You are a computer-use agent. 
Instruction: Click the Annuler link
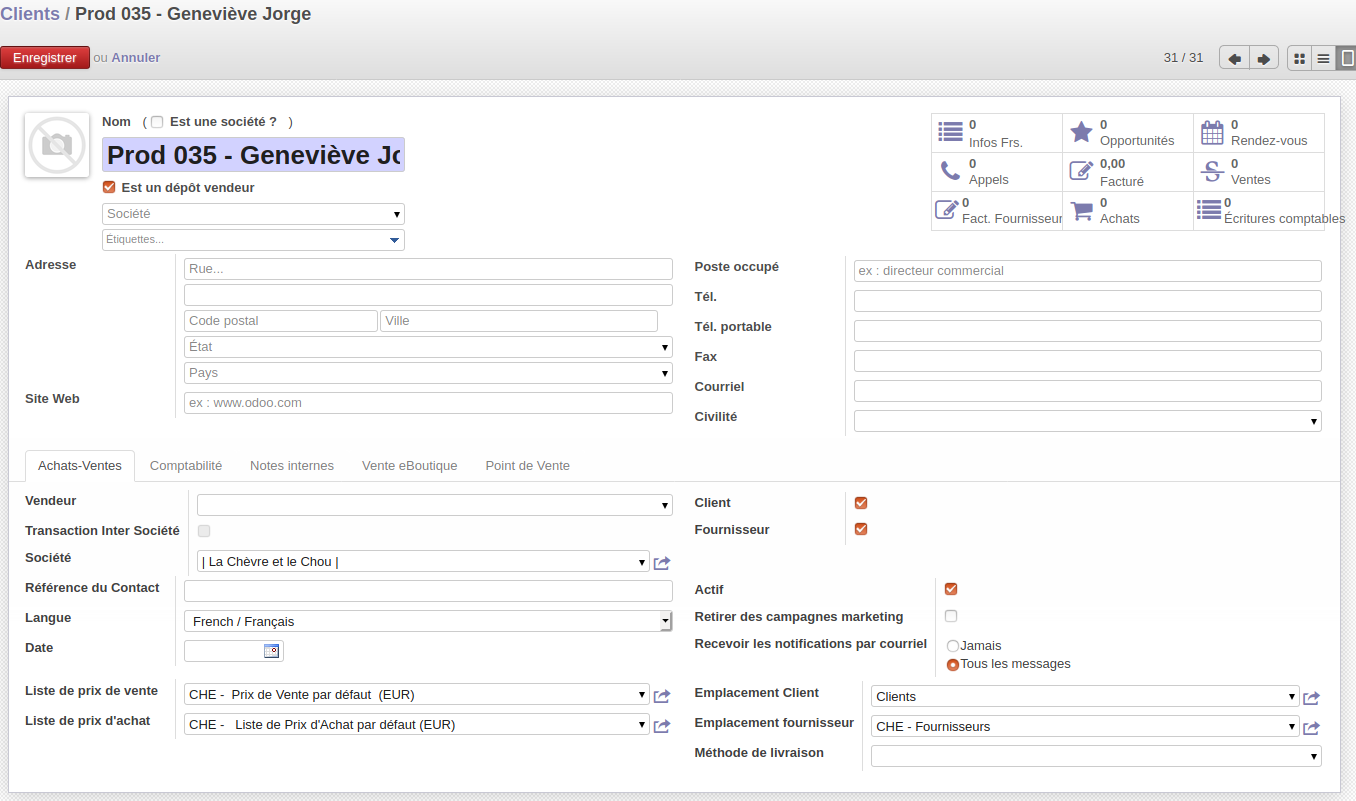click(x=135, y=58)
